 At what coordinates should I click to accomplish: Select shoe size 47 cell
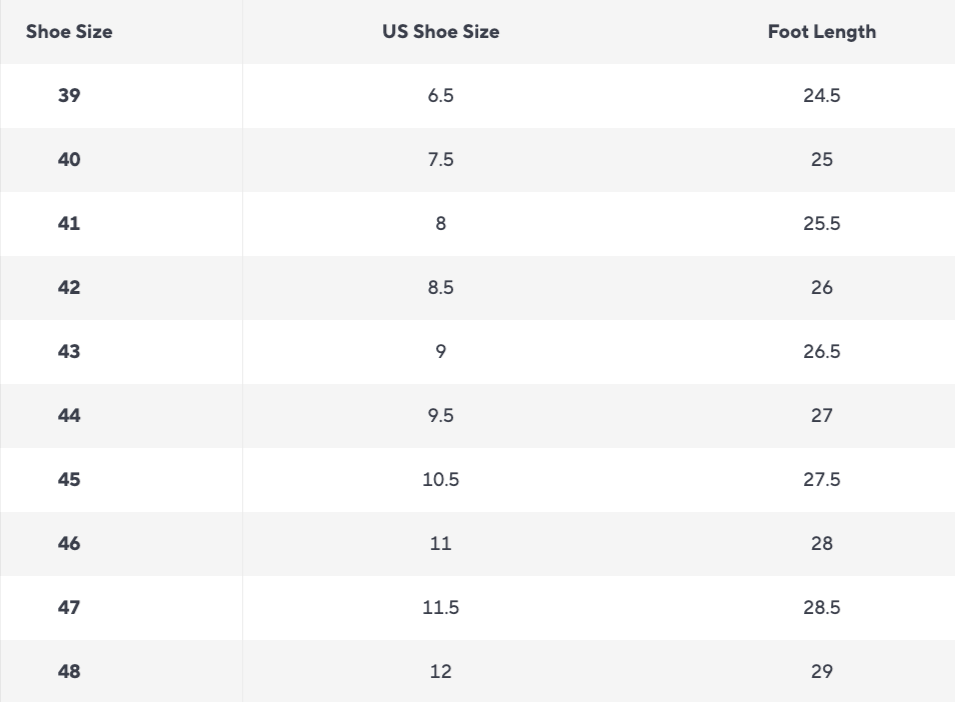69,608
